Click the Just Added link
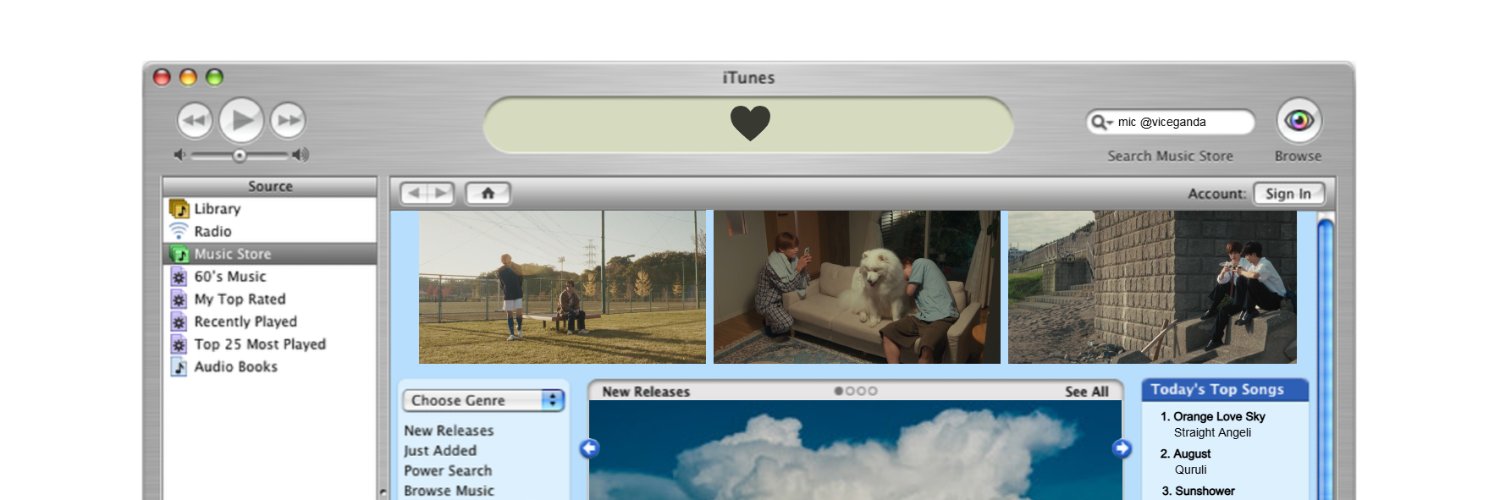Viewport: 1500px width, 500px height. coord(440,451)
